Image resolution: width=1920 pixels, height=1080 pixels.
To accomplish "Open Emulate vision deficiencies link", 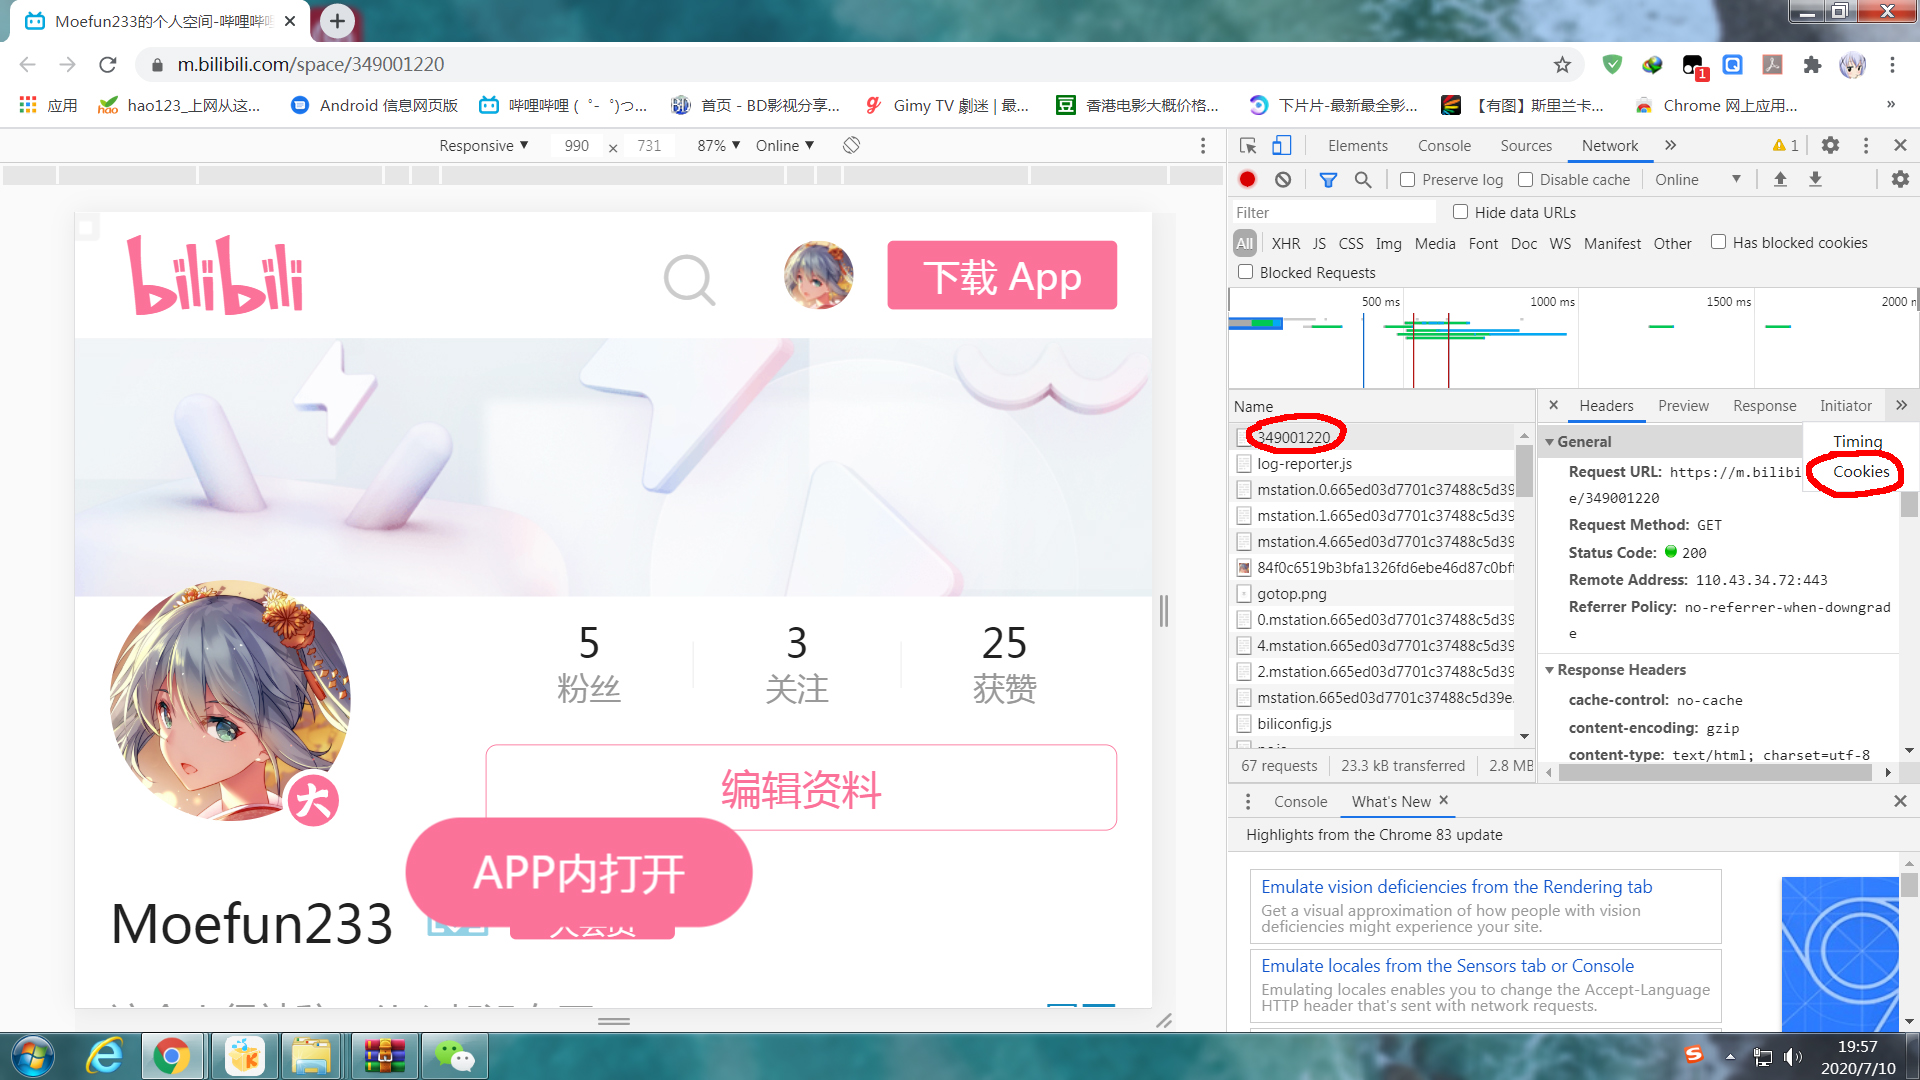I will click(x=1456, y=887).
